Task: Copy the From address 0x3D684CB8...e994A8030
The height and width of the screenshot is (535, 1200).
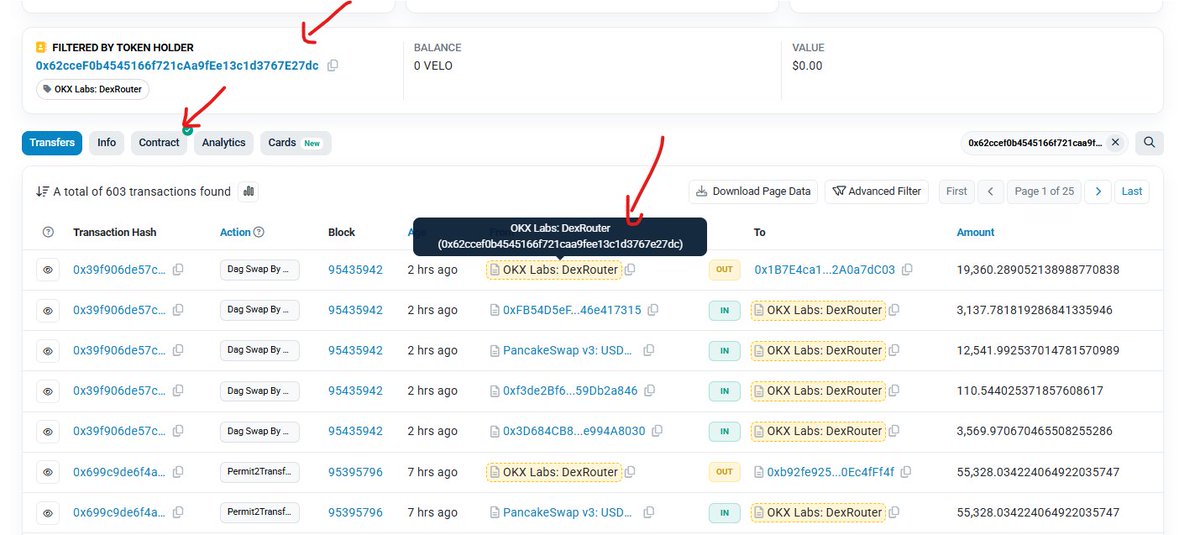Action: click(x=657, y=431)
